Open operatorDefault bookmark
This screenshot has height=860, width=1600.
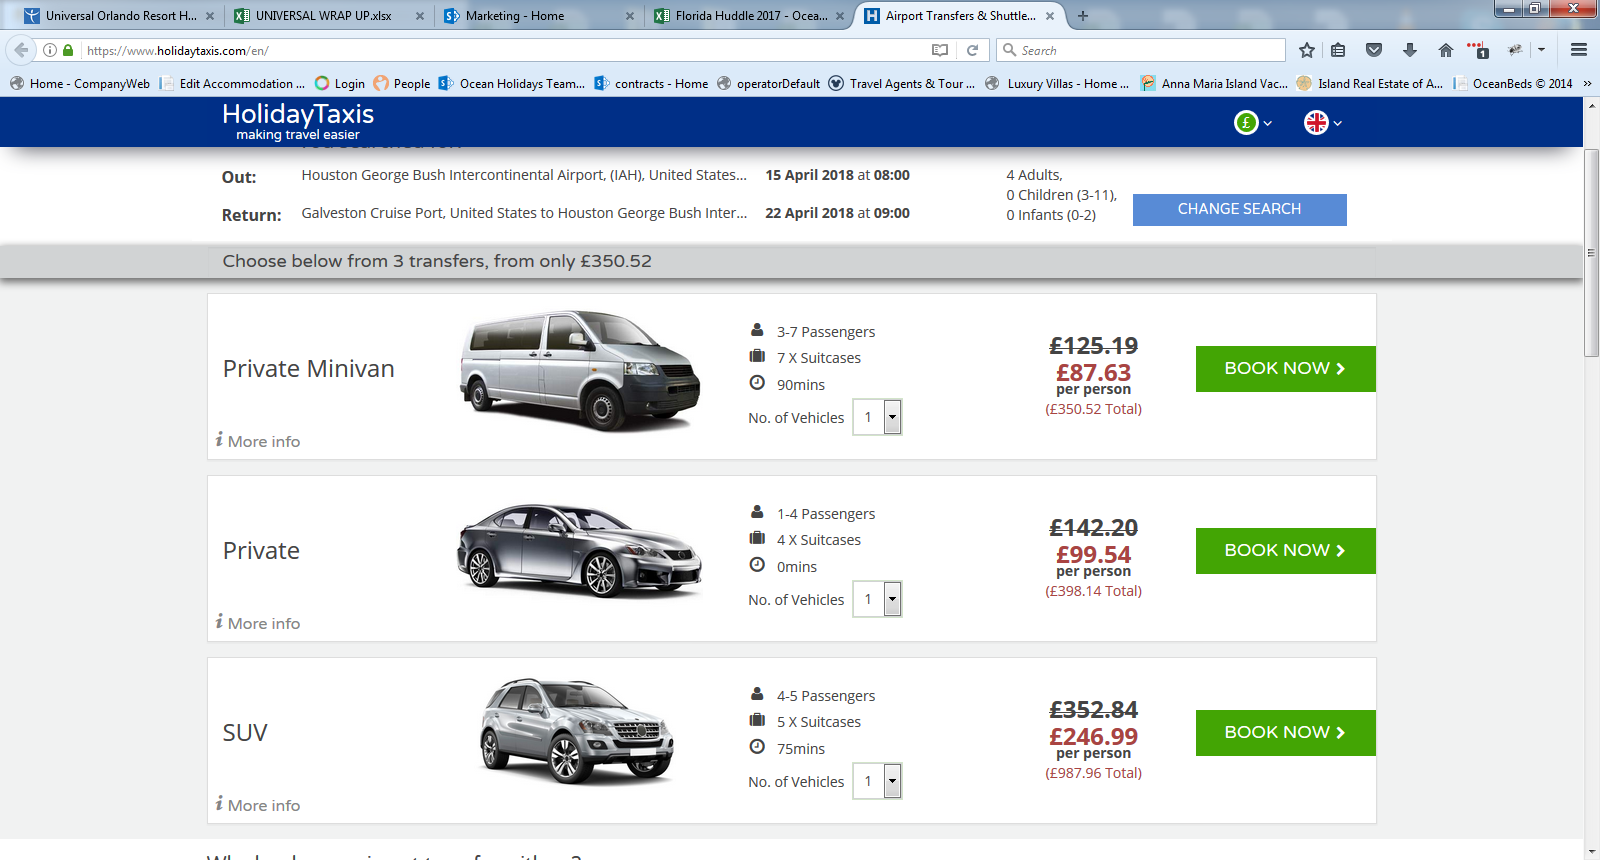coord(769,84)
